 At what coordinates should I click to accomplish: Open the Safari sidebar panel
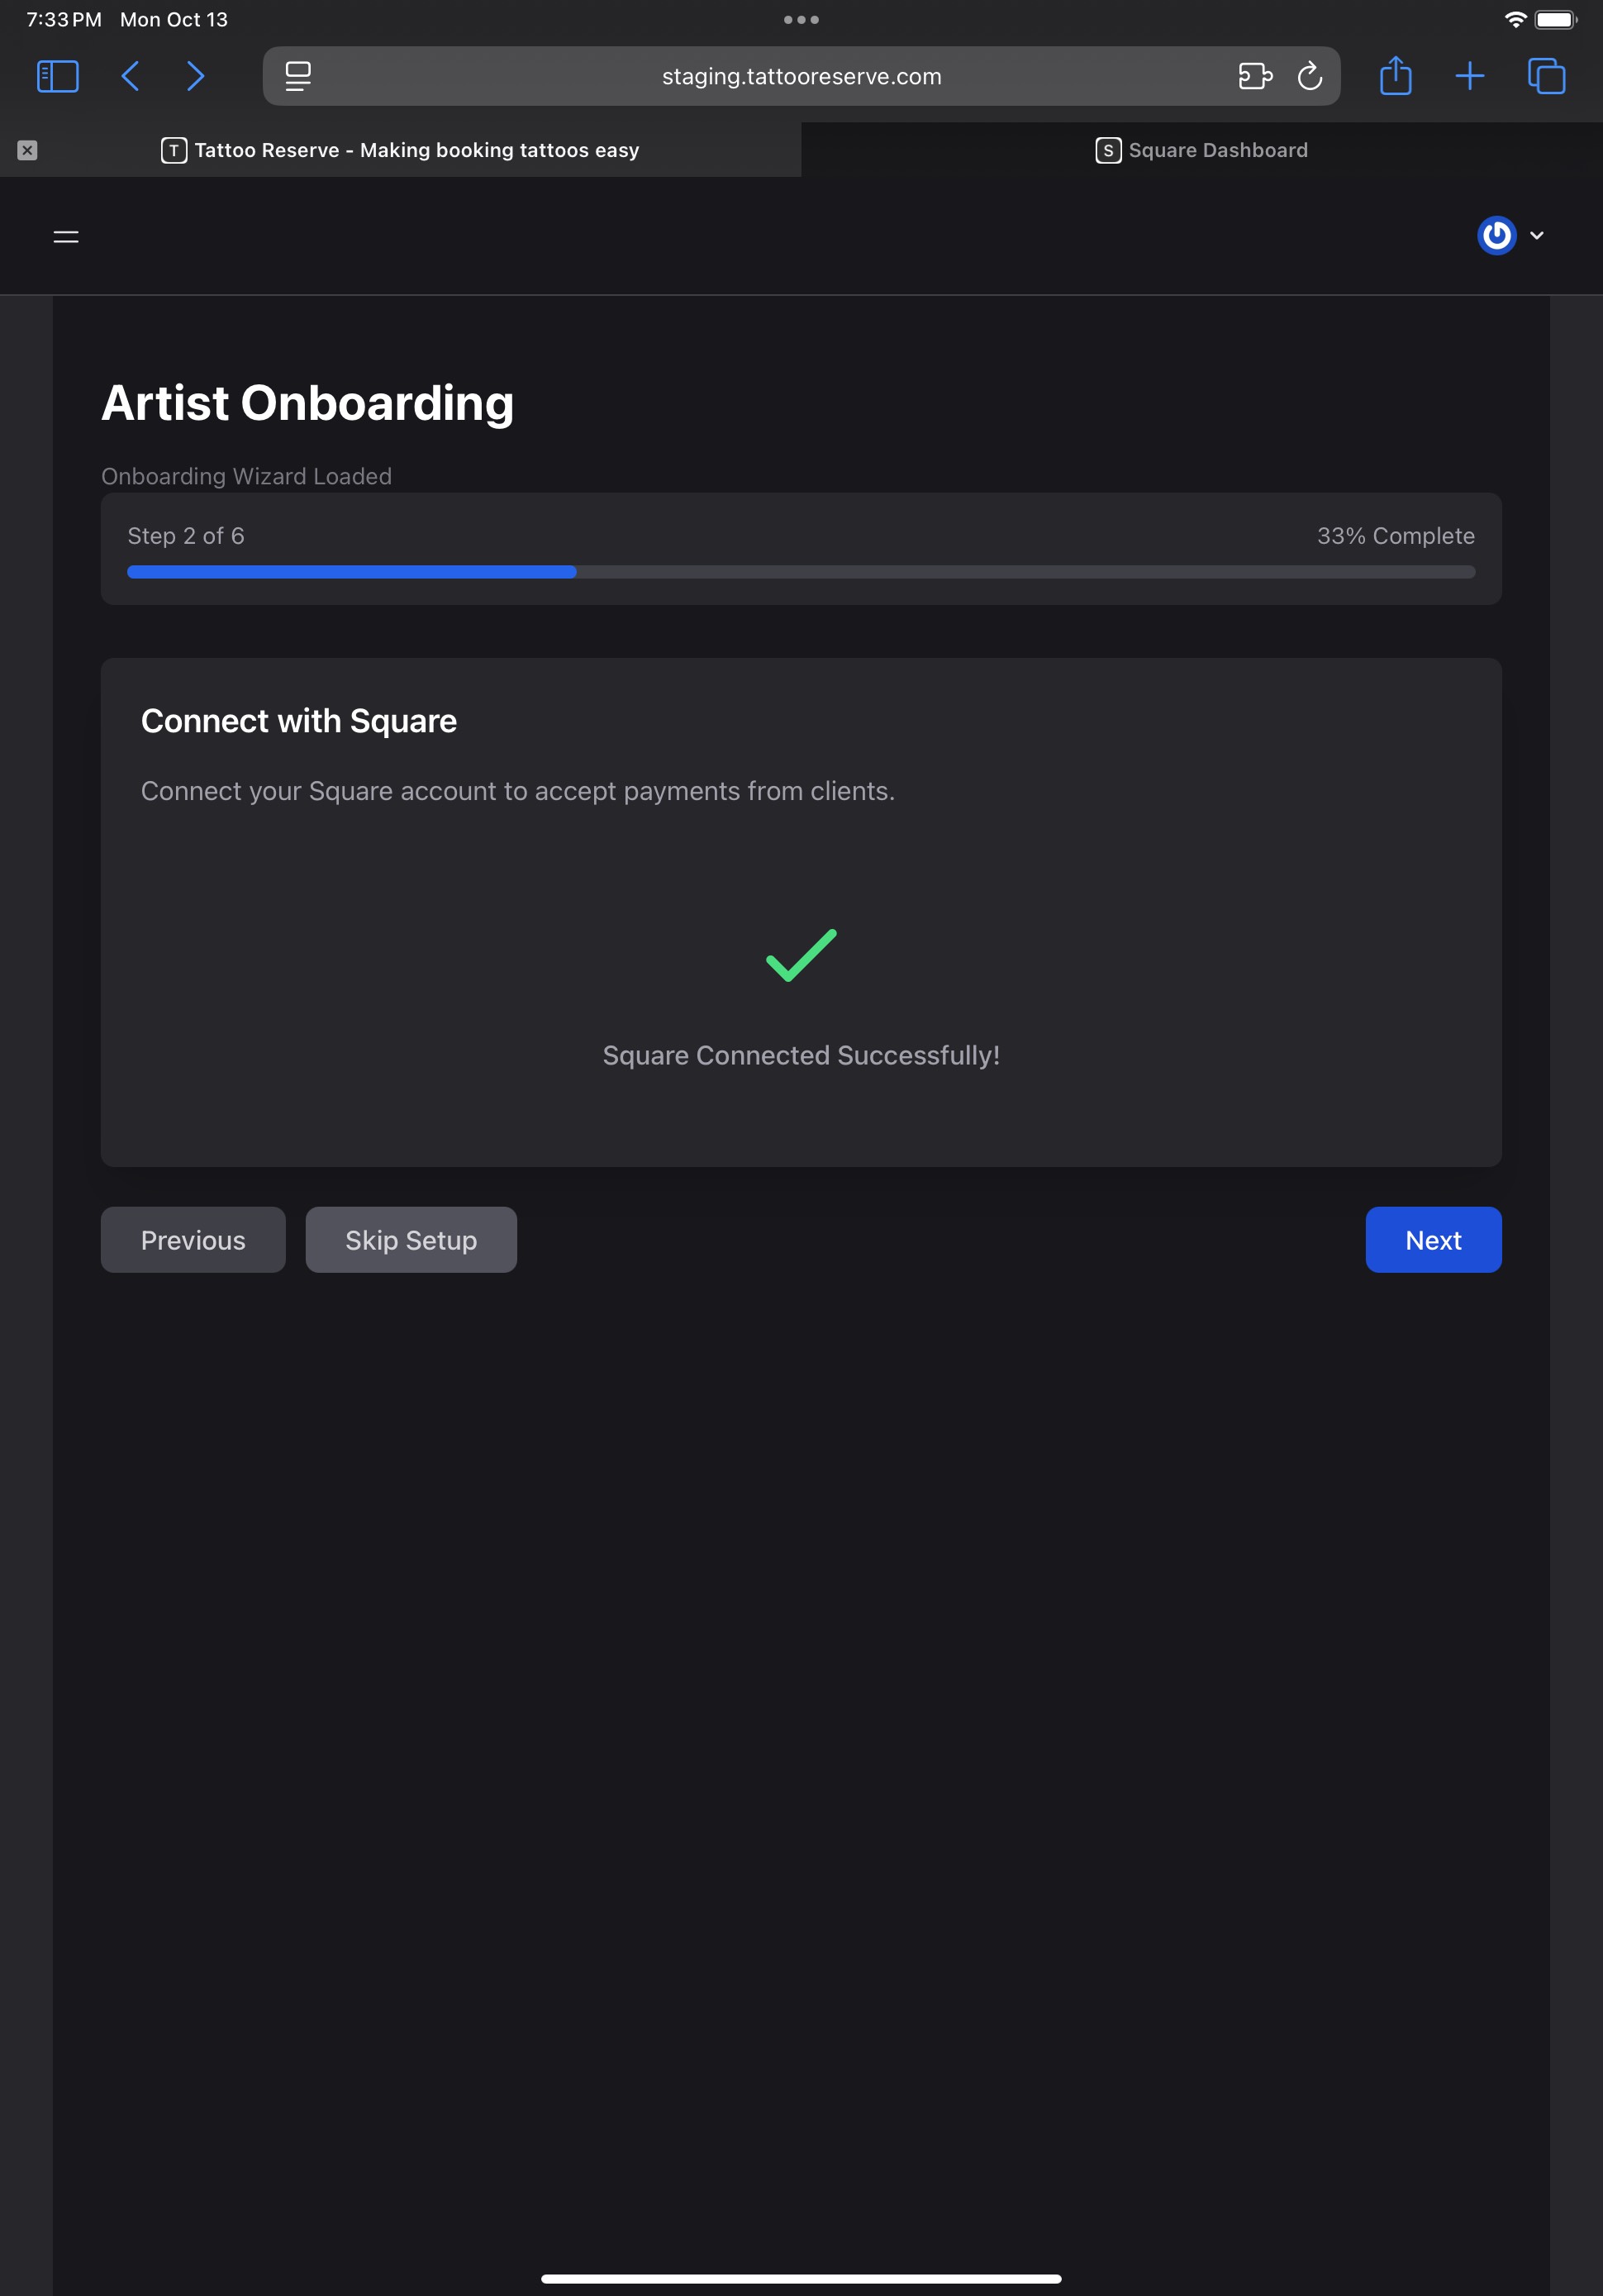click(57, 77)
